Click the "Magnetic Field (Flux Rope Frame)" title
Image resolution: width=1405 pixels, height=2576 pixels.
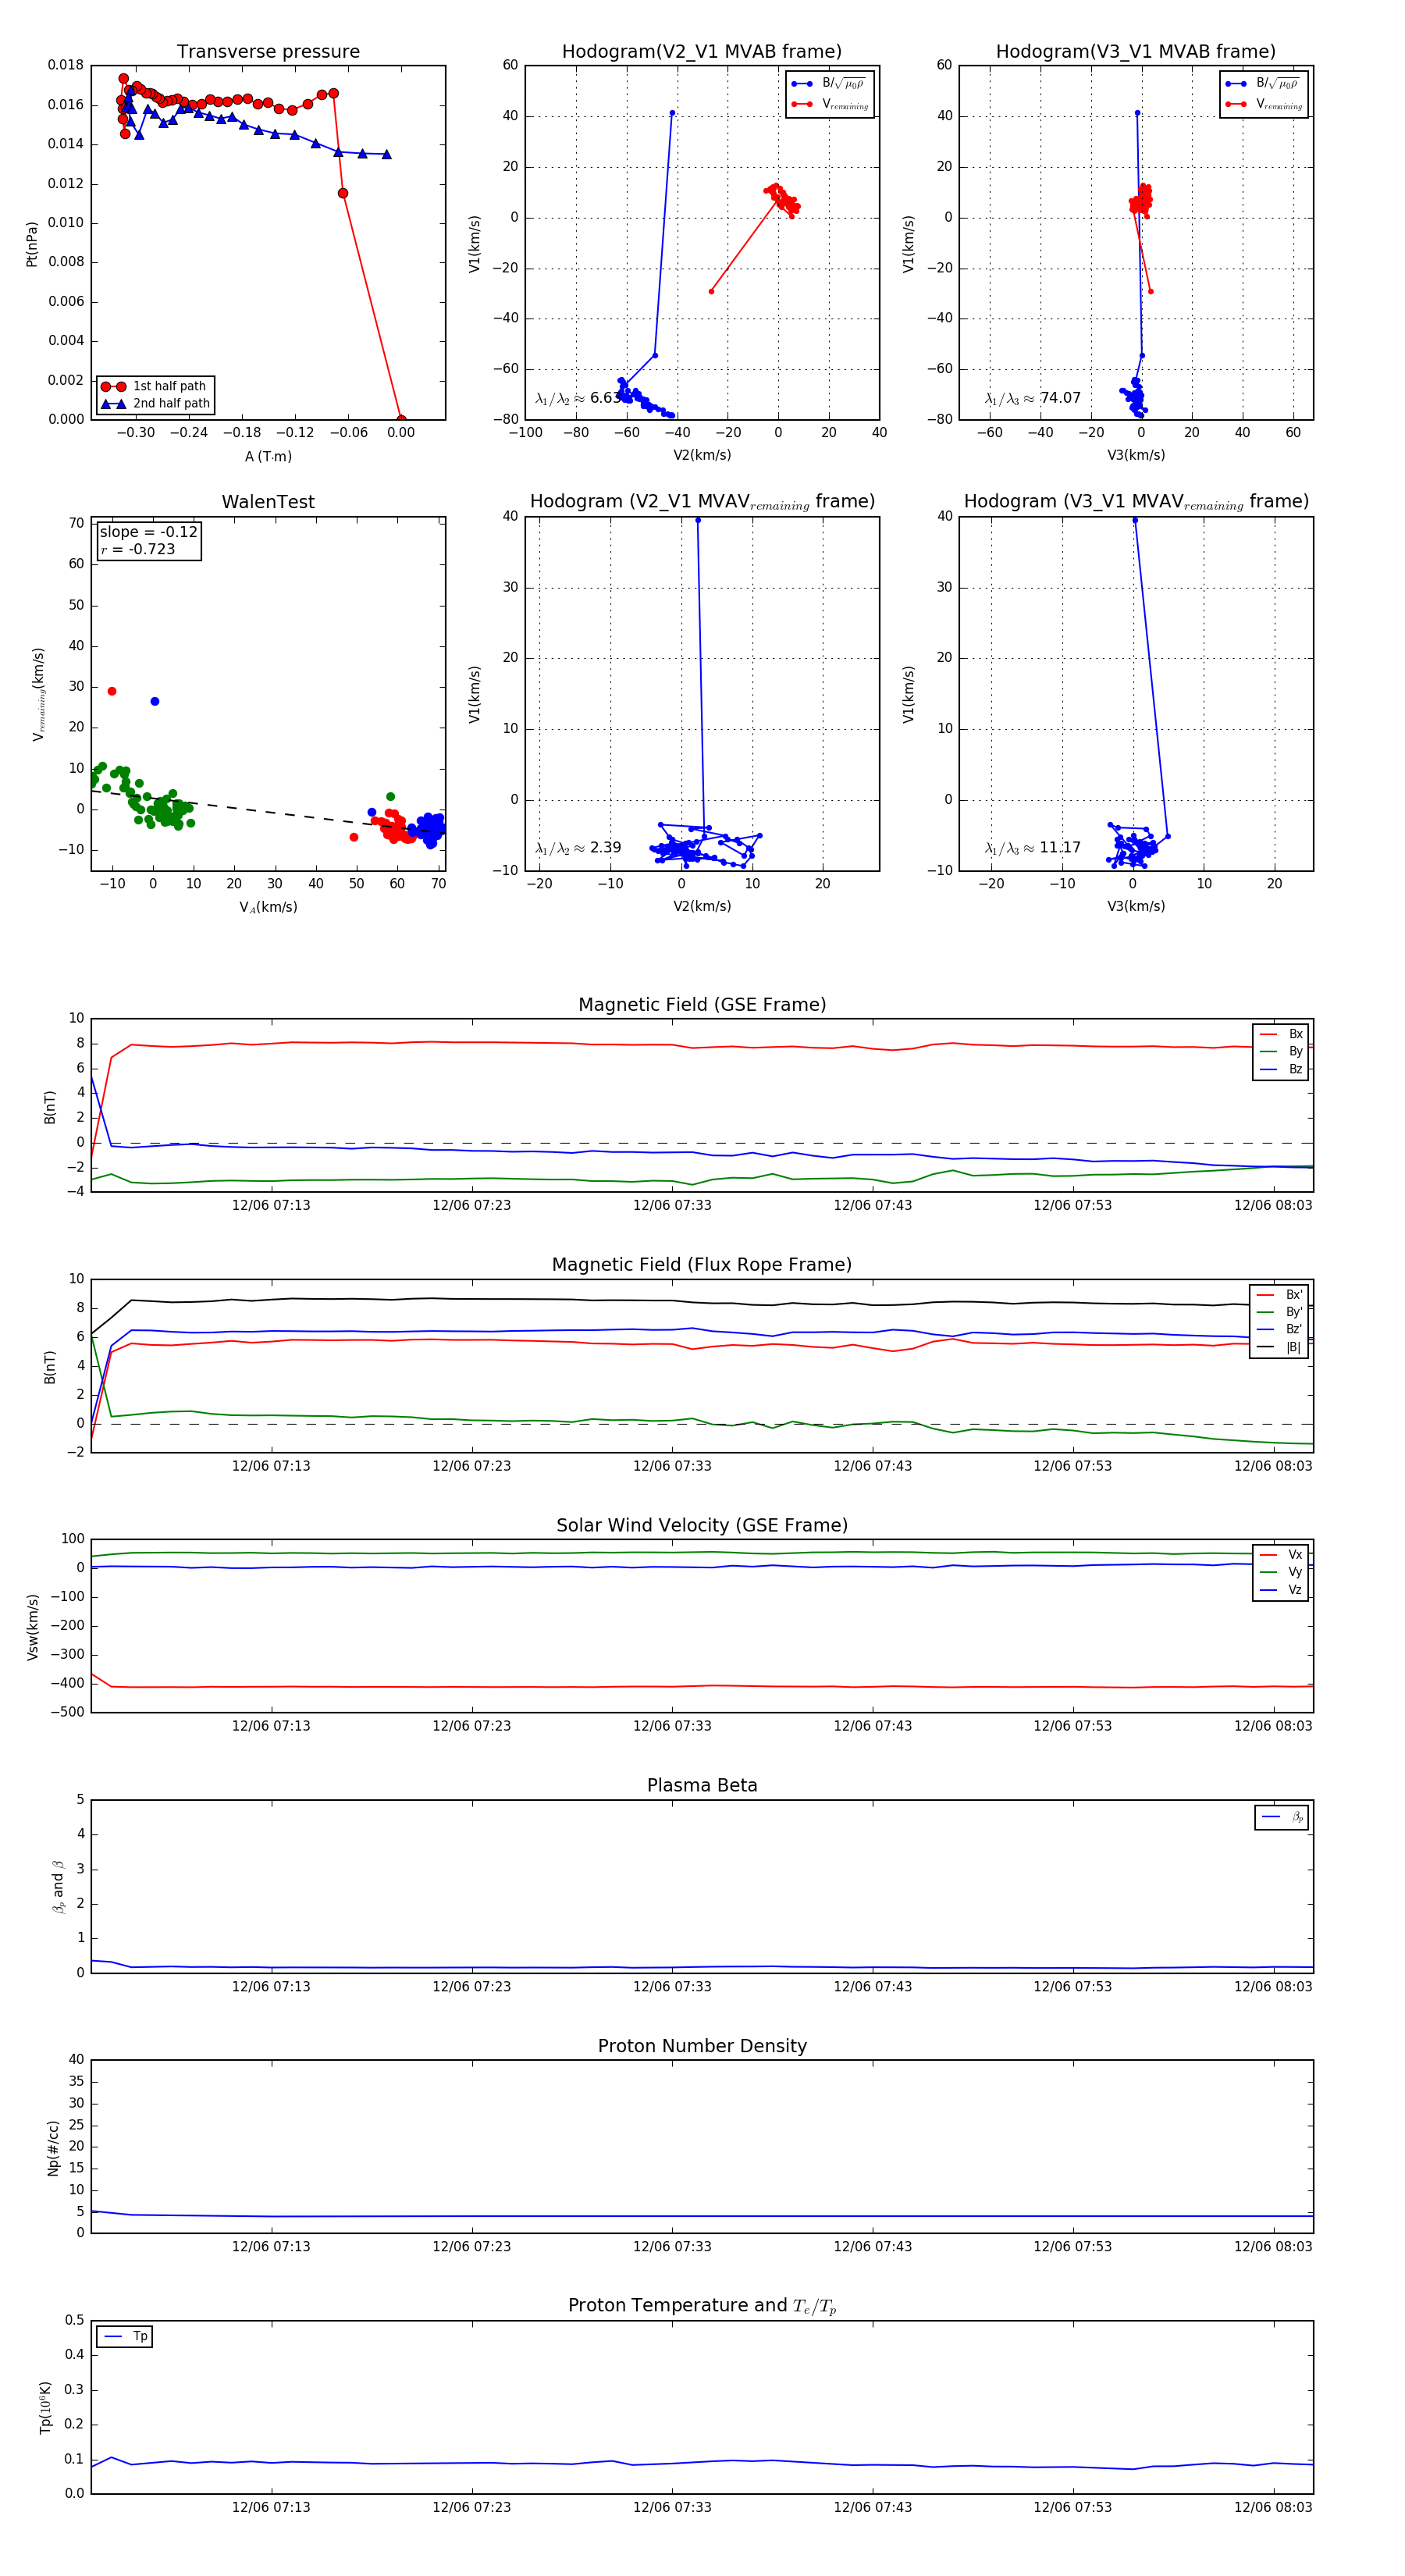click(701, 1265)
